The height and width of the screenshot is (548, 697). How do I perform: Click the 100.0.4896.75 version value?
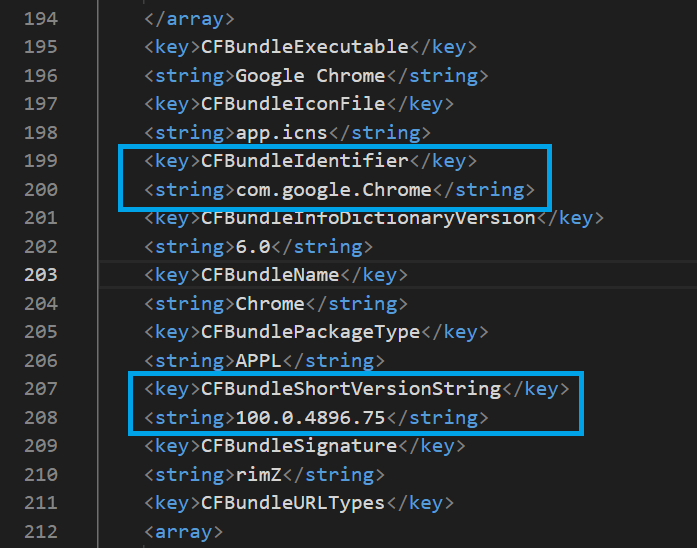(310, 417)
